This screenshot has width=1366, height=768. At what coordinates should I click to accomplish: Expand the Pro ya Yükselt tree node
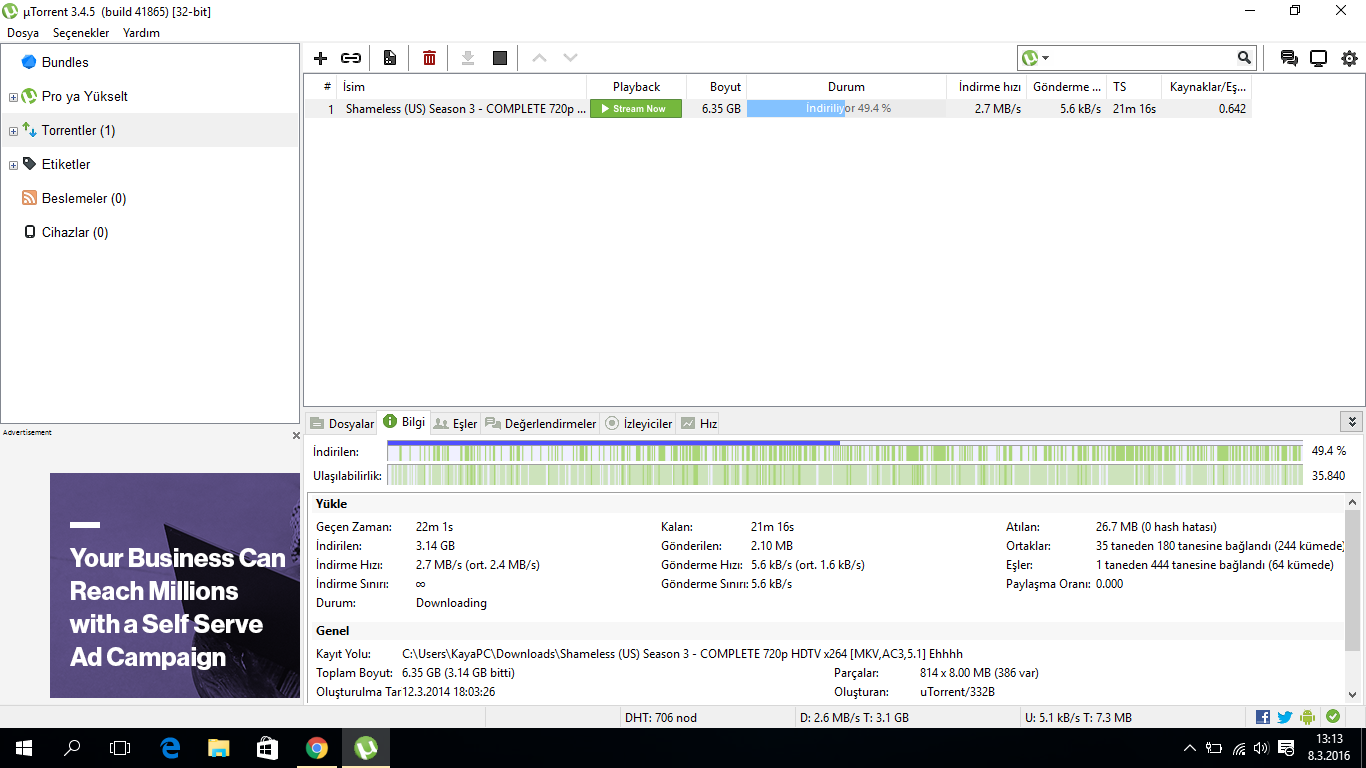click(x=13, y=97)
